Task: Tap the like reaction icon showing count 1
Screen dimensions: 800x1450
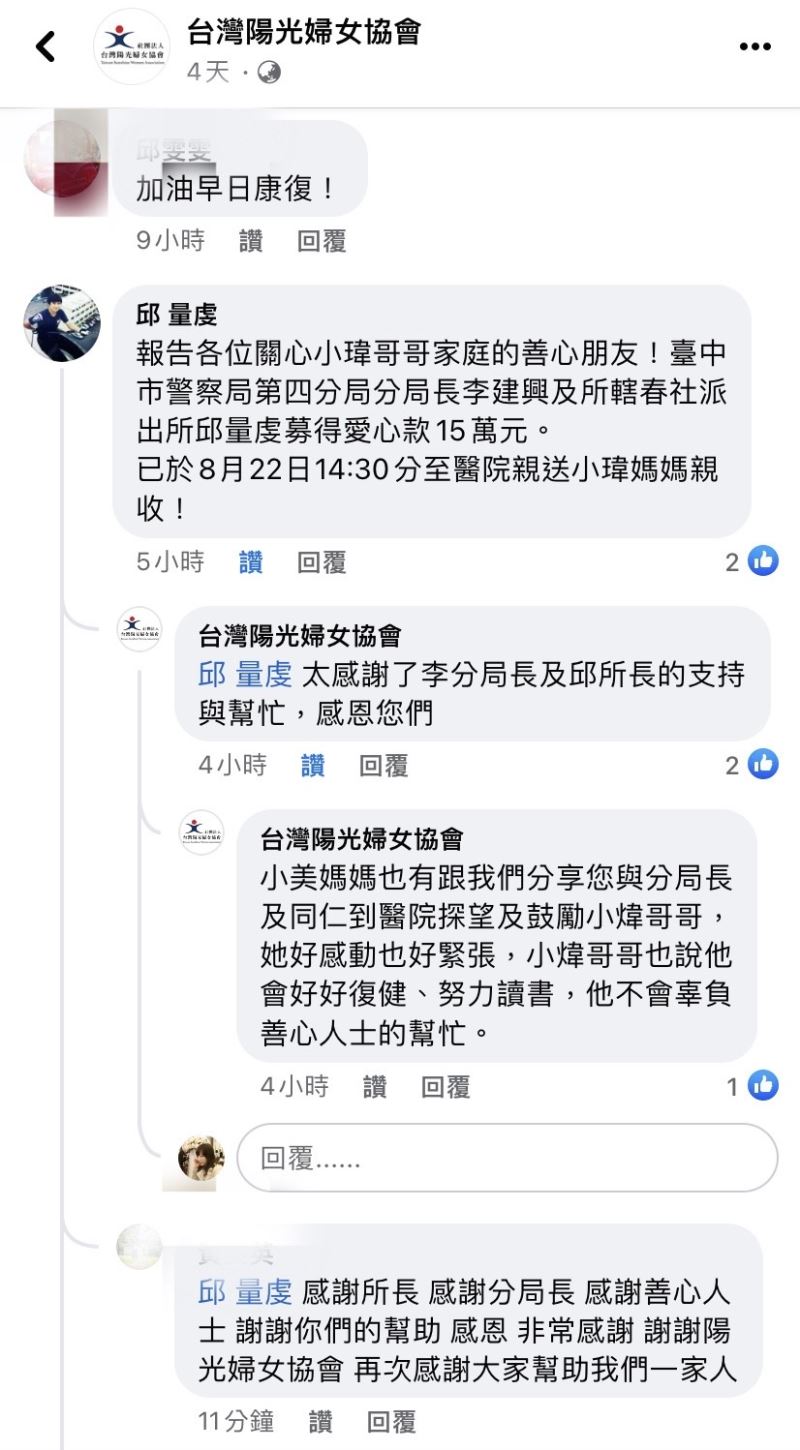Action: pos(762,1086)
